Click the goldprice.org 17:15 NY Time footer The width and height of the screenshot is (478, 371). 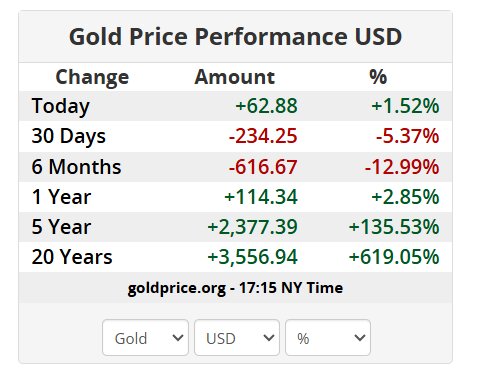point(235,288)
